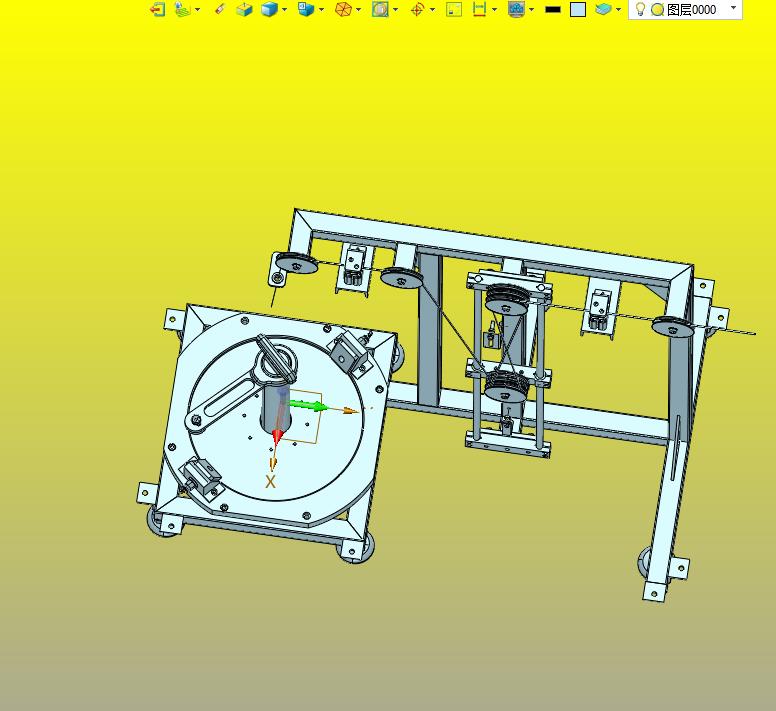This screenshot has width=776, height=711.
Task: Click the green arrow on the move handle
Action: [308, 406]
